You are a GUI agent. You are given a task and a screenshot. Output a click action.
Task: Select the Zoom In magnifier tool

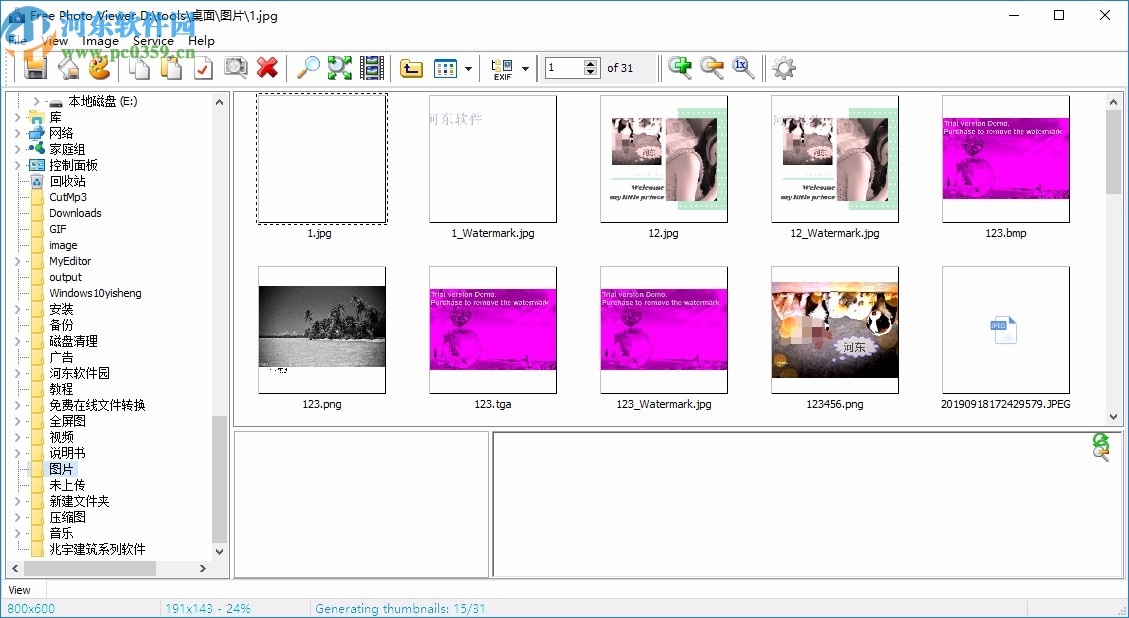(x=680, y=67)
